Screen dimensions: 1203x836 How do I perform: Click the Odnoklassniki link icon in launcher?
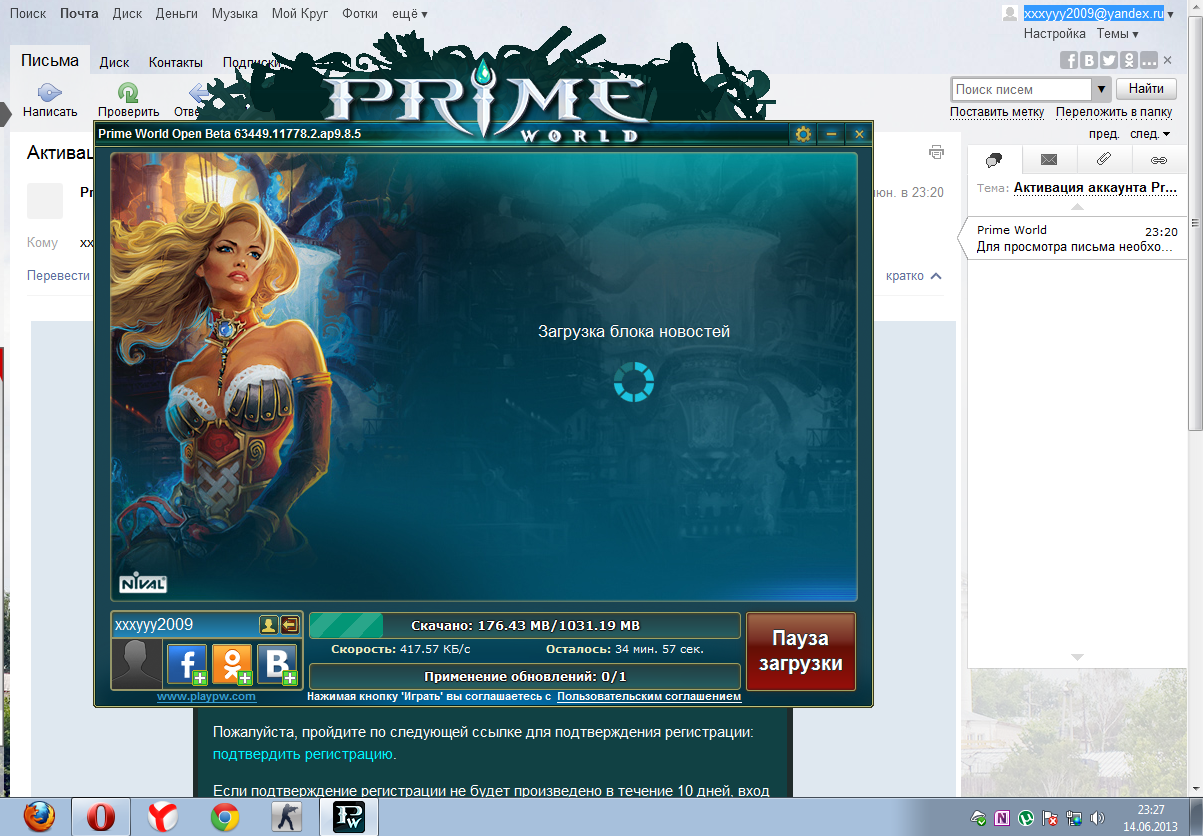[x=232, y=664]
